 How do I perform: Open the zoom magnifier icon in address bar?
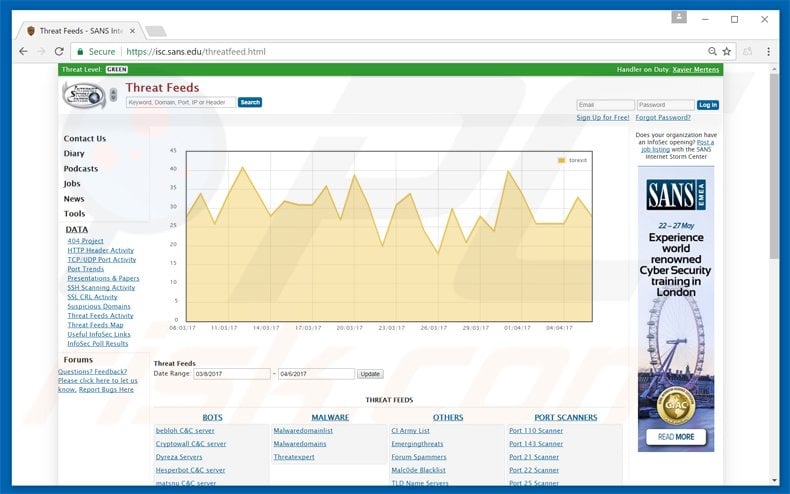point(712,51)
